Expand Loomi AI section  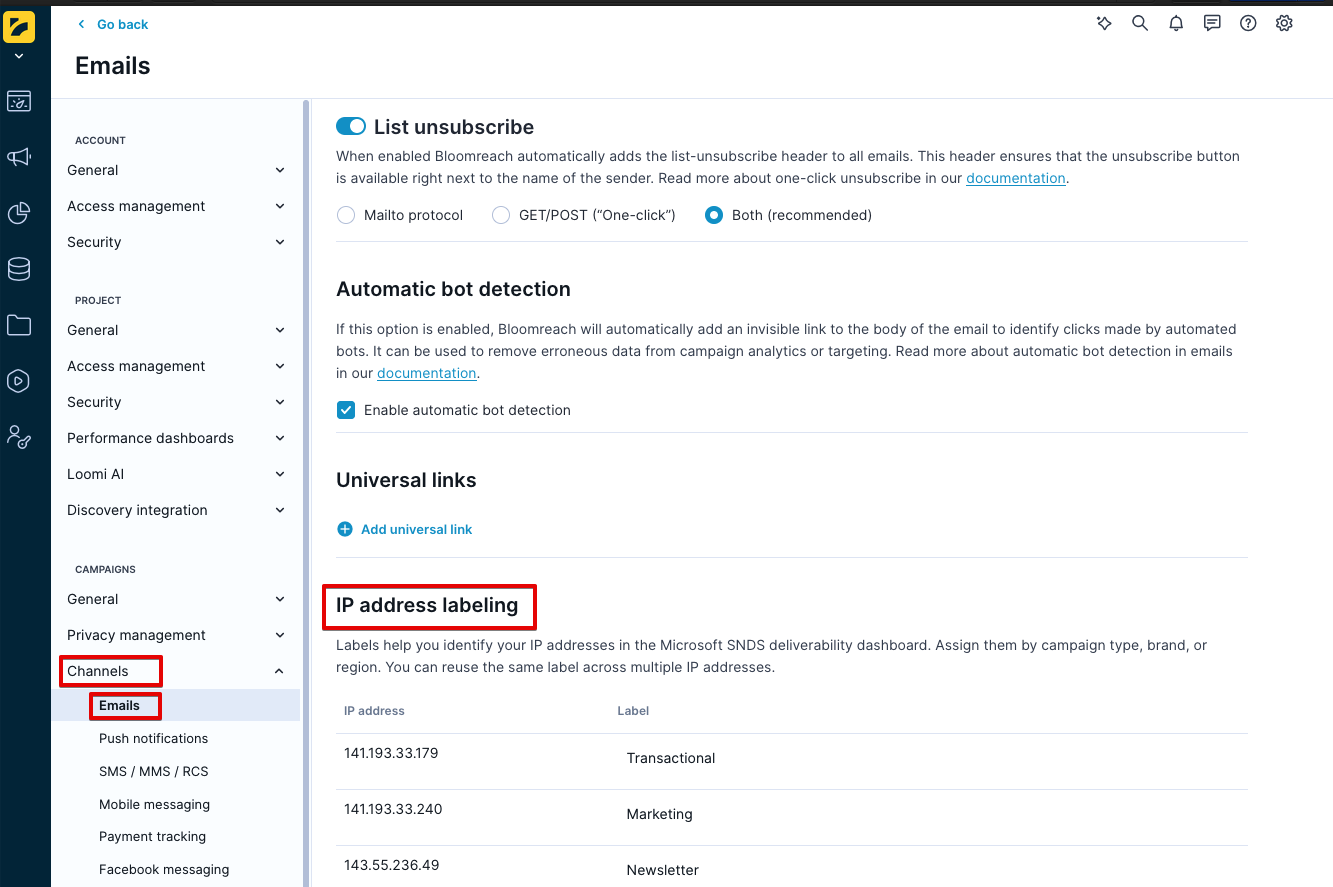176,474
